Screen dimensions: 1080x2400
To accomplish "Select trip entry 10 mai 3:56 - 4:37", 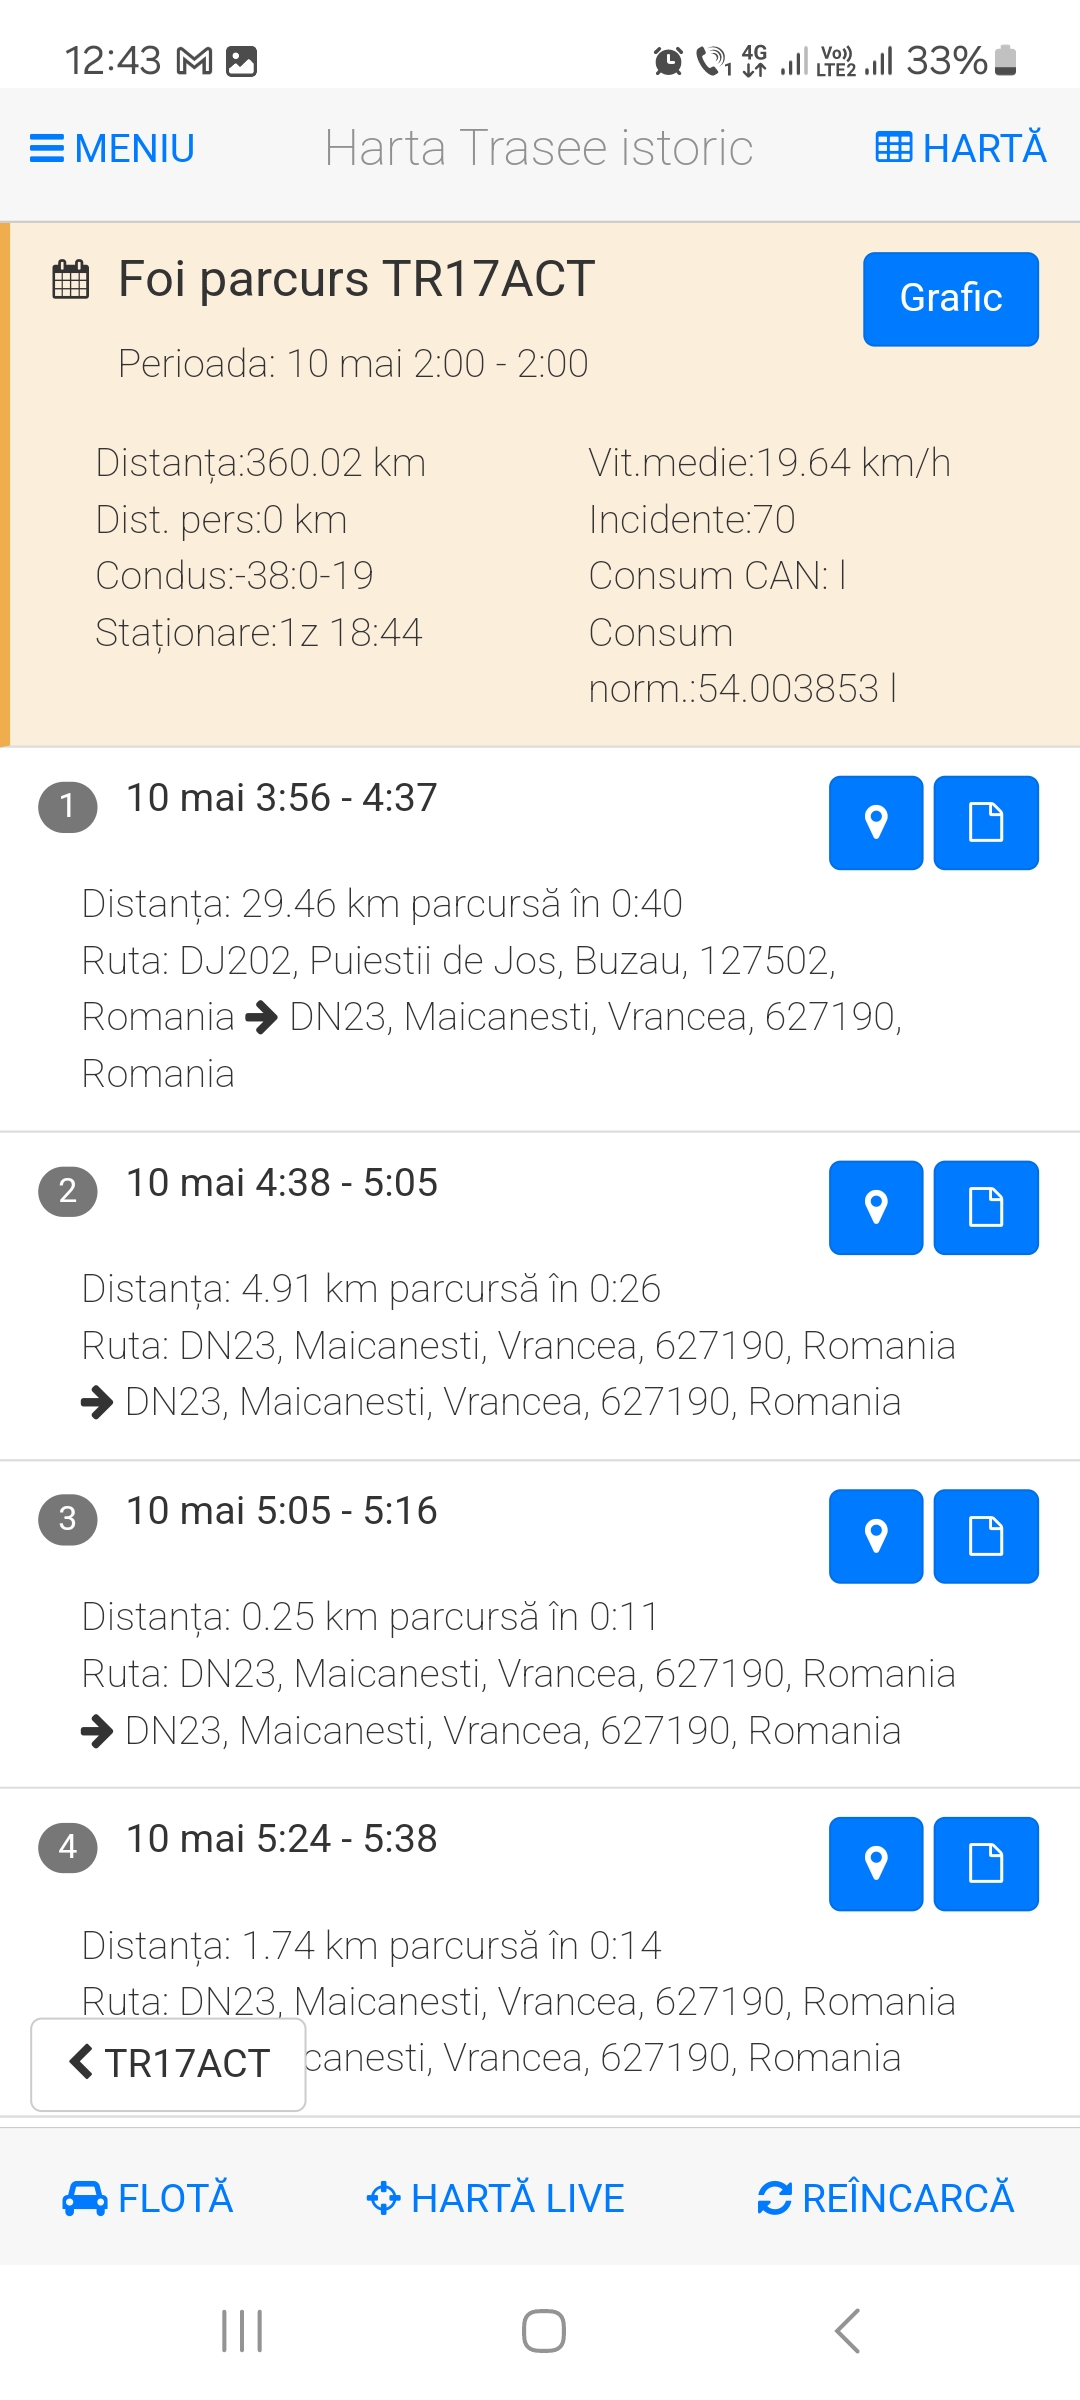I will coord(281,798).
